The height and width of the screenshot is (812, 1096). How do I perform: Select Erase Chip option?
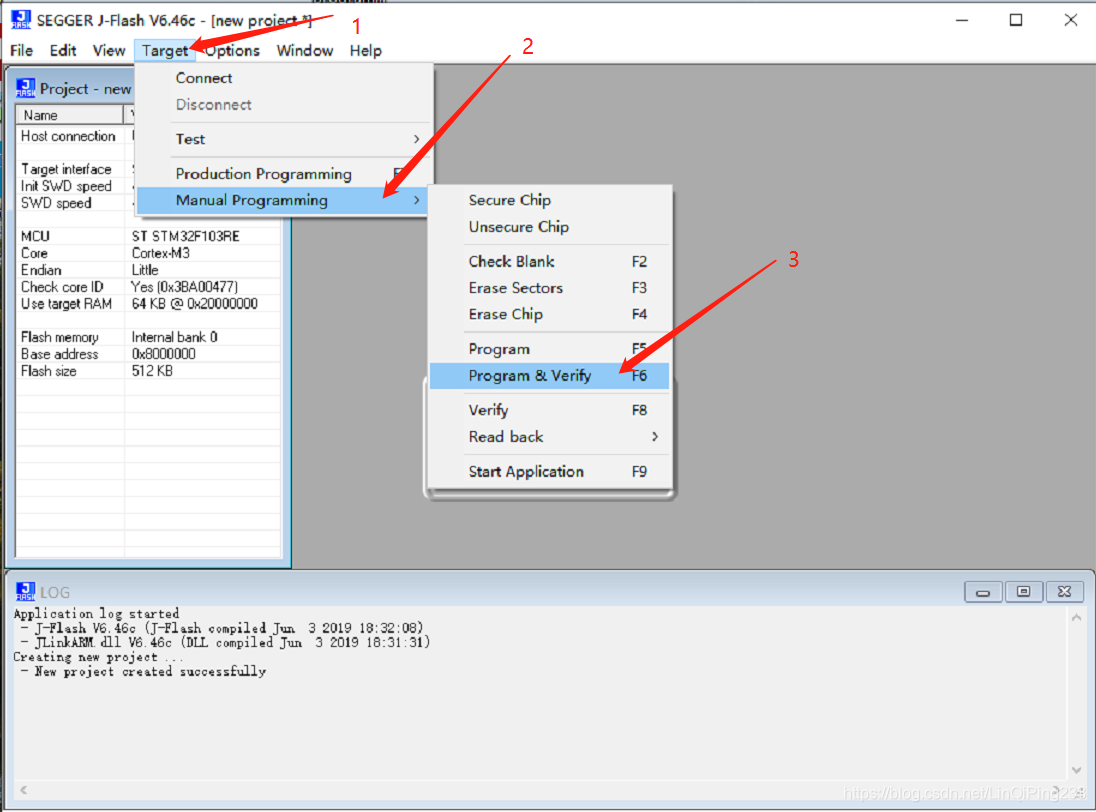pyautogui.click(x=549, y=314)
